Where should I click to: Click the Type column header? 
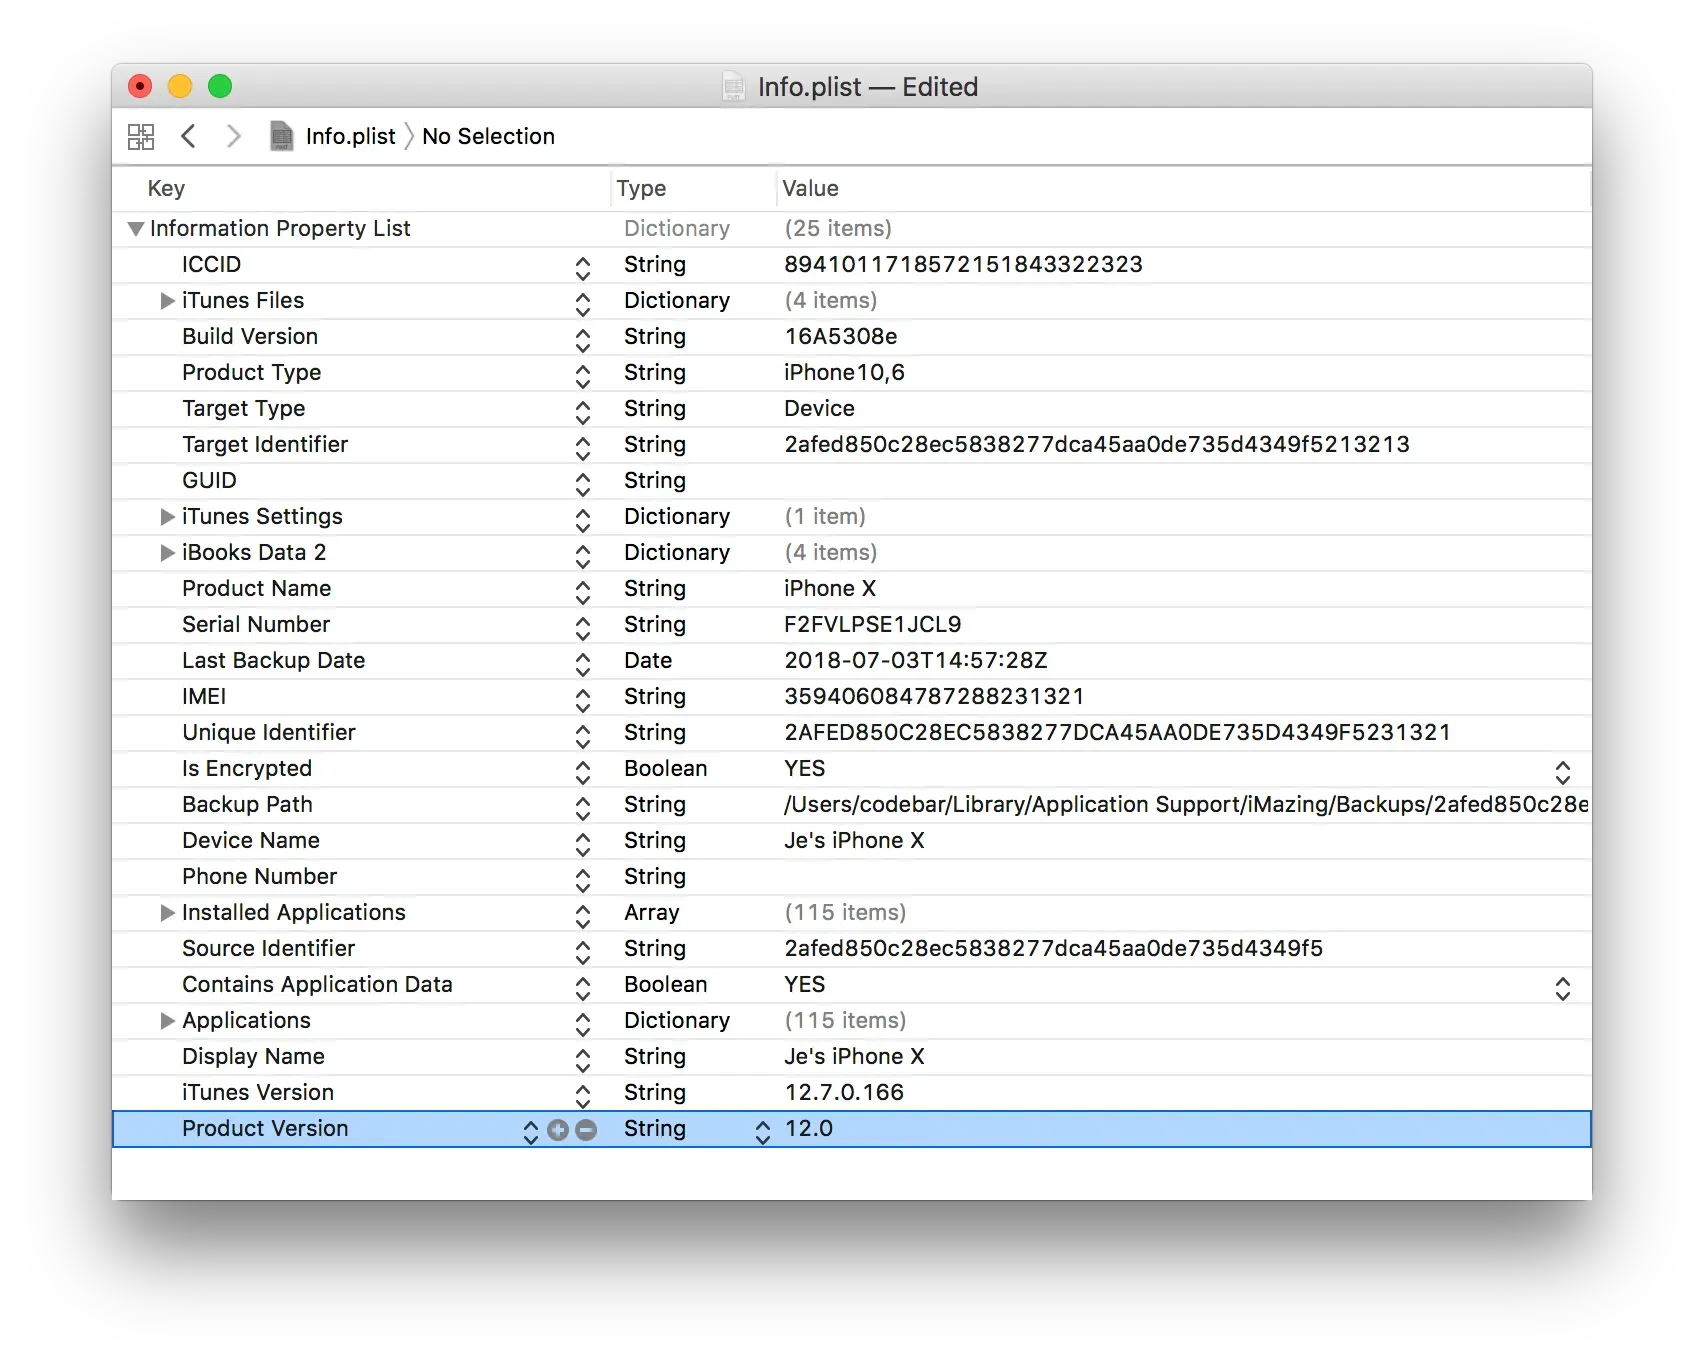click(x=641, y=188)
